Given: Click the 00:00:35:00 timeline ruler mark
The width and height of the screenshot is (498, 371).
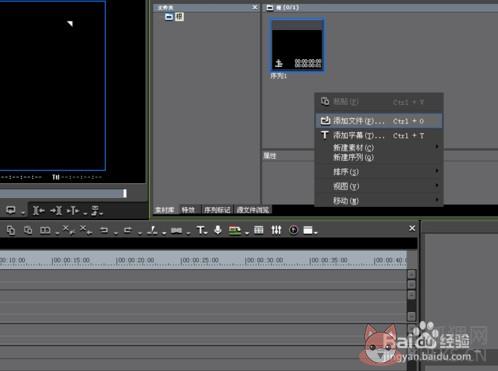Looking at the screenshot, I should (329, 260).
